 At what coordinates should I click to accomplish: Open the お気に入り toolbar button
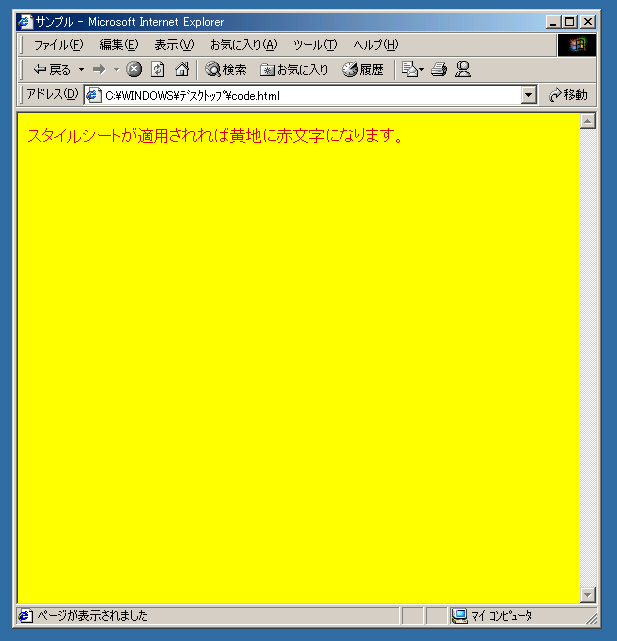tap(294, 70)
